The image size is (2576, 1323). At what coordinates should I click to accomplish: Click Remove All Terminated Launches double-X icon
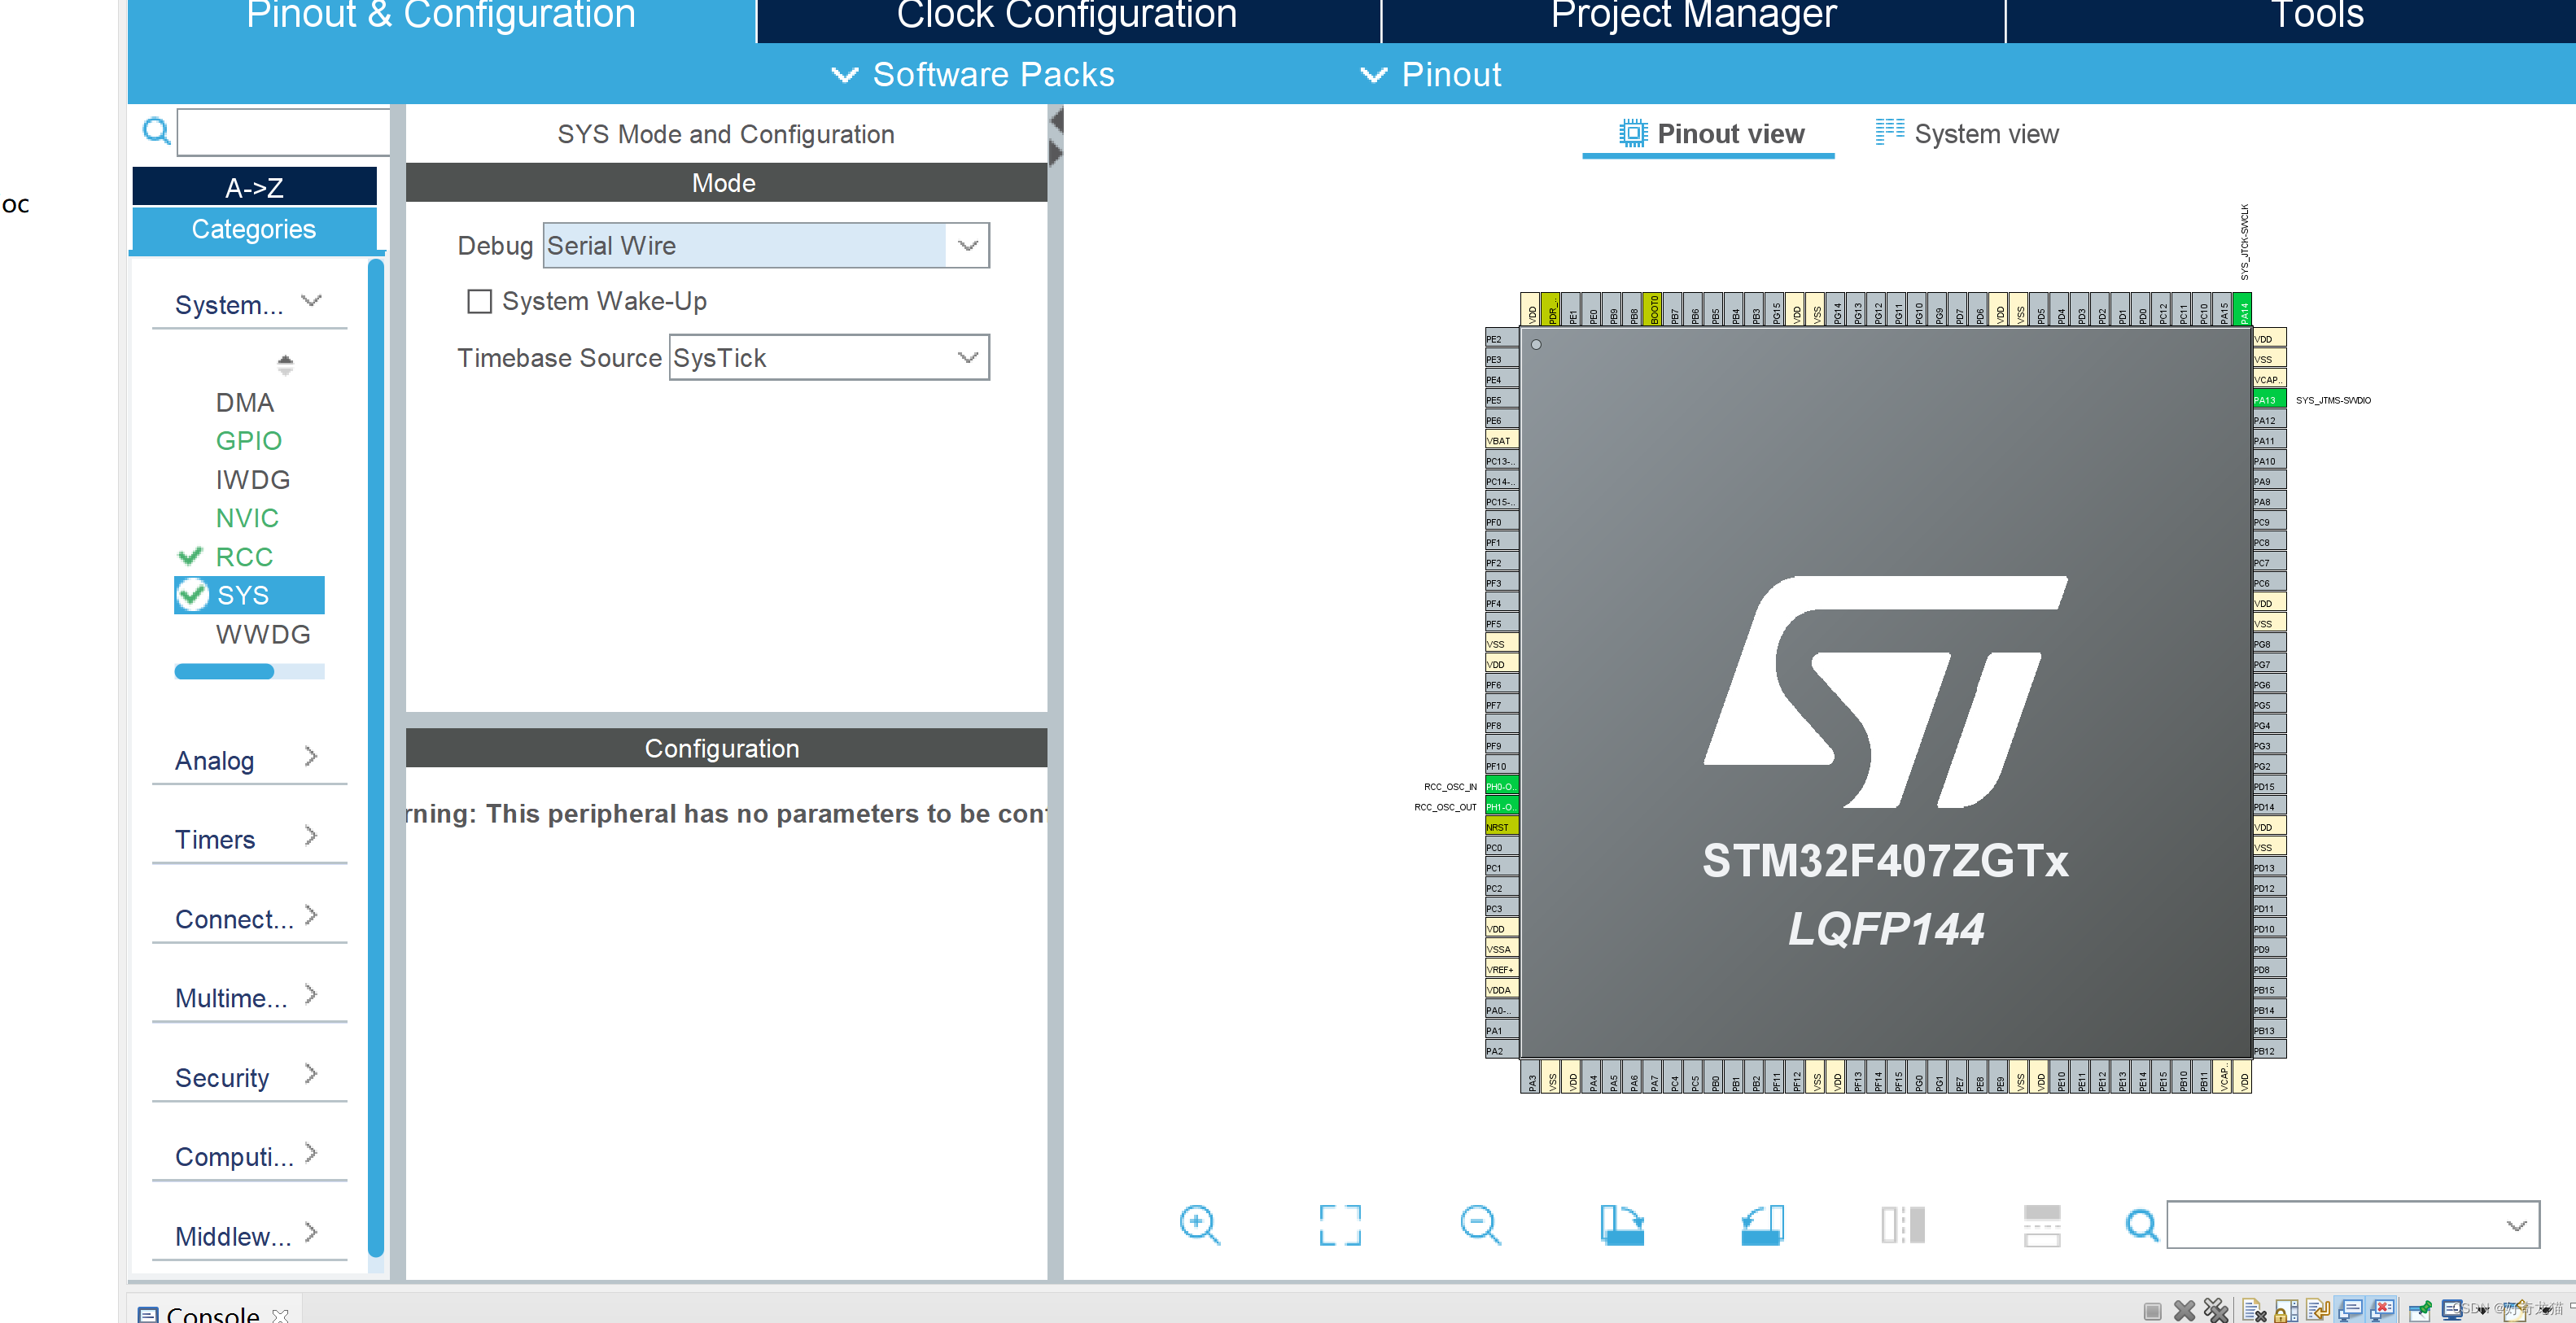(x=2216, y=1310)
